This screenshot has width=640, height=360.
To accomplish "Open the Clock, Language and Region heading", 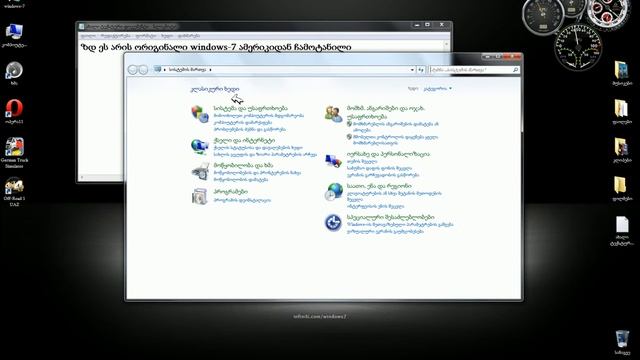I will tap(379, 186).
